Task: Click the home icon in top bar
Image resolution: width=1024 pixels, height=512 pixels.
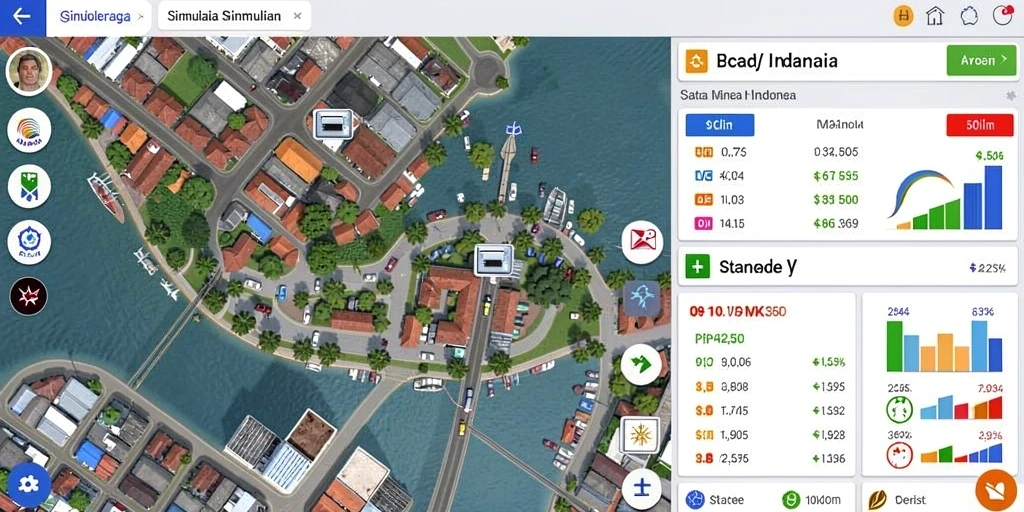Action: point(935,16)
